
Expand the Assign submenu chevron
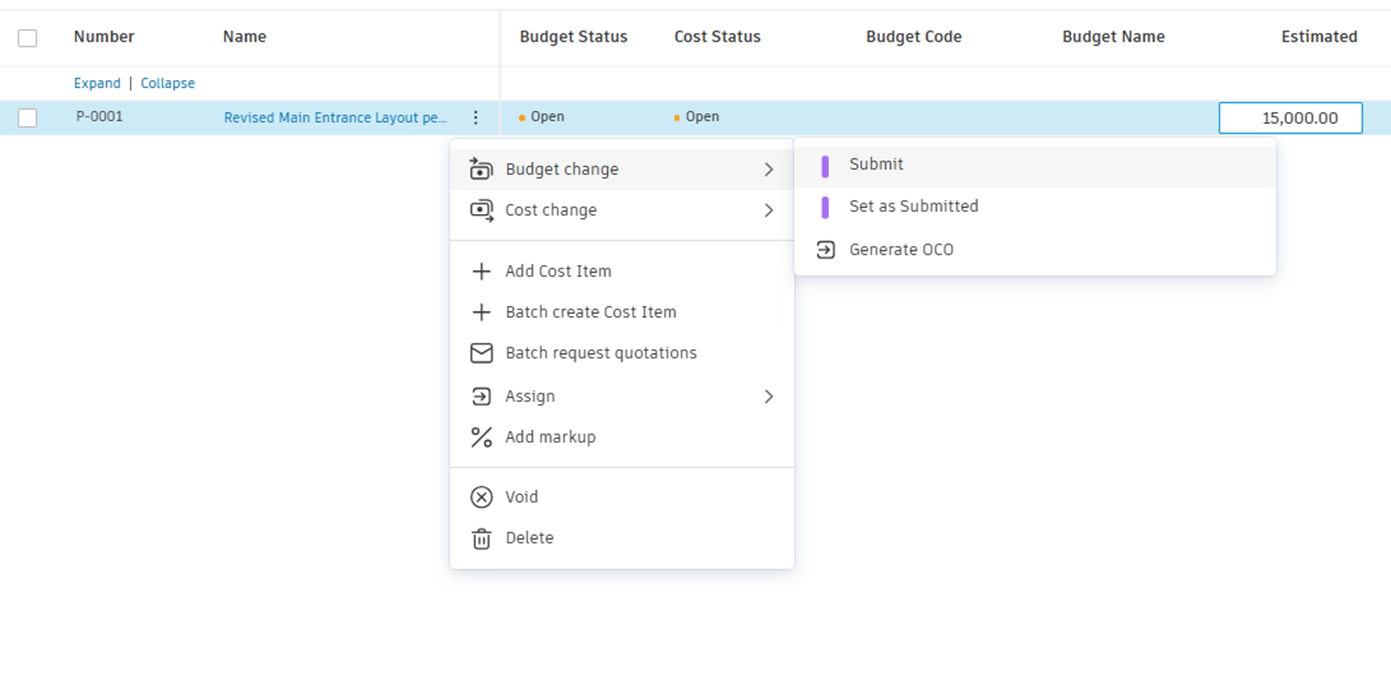[769, 396]
